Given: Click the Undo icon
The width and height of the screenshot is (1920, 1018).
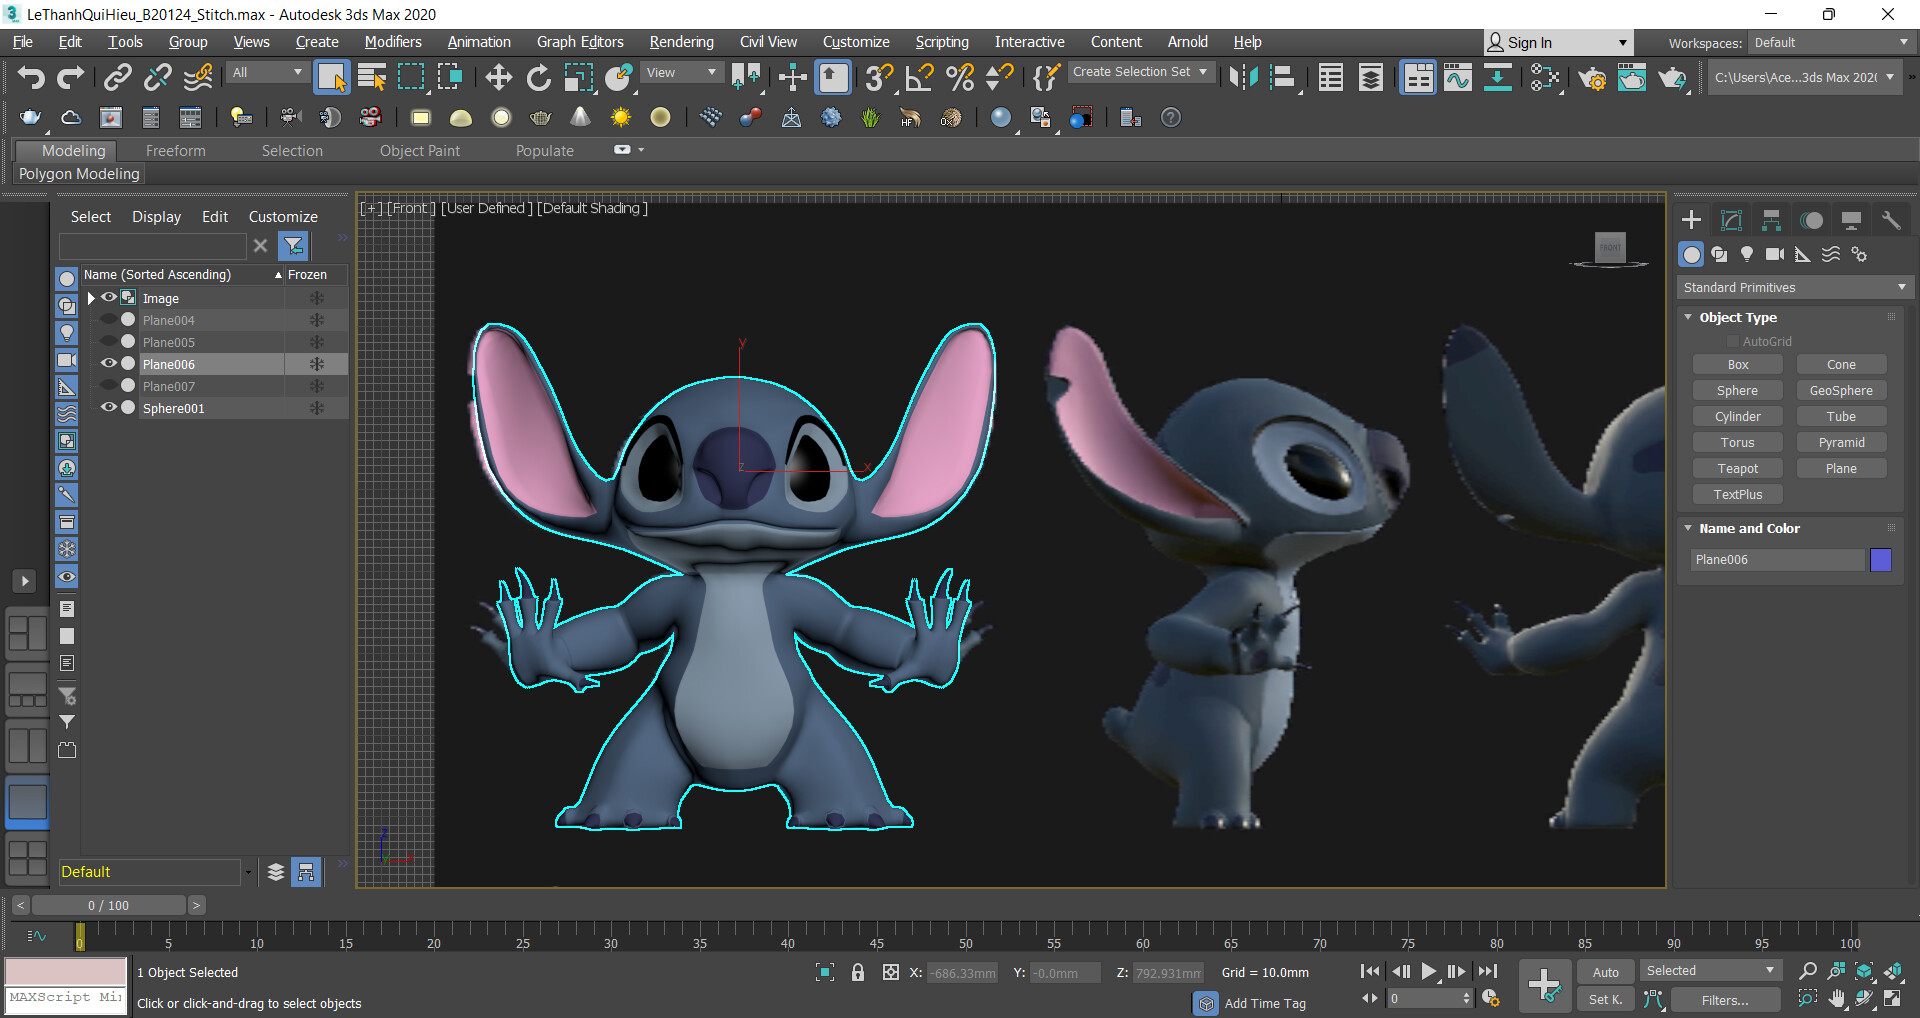Looking at the screenshot, I should click(x=30, y=77).
